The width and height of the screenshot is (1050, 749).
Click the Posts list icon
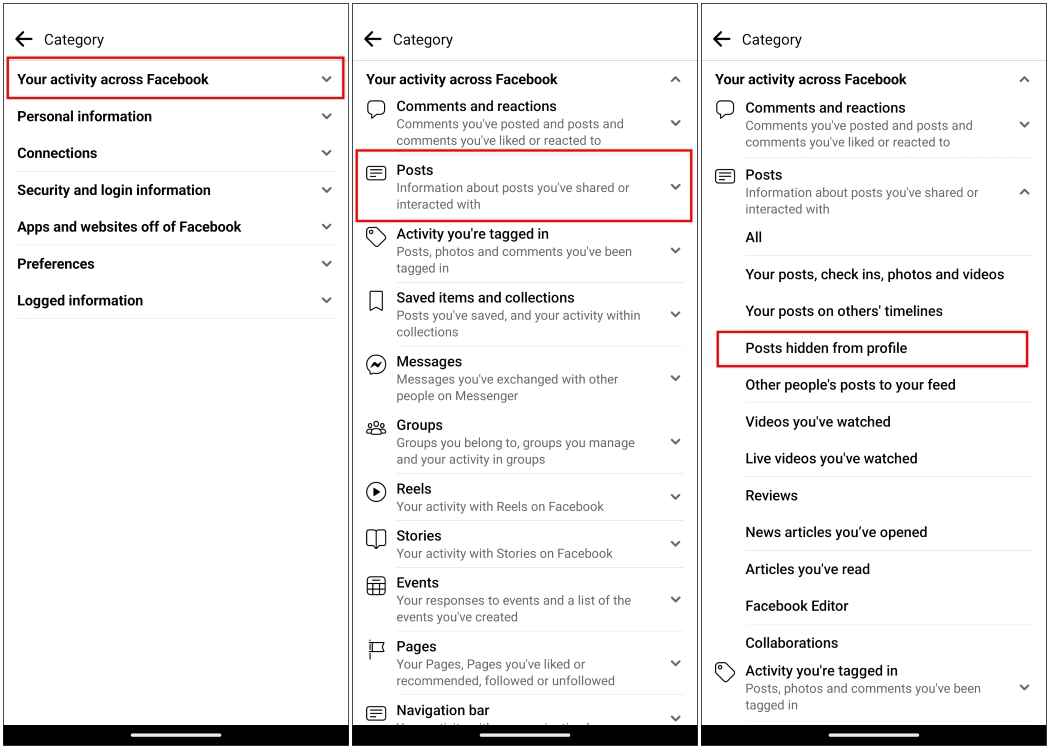pos(375,171)
